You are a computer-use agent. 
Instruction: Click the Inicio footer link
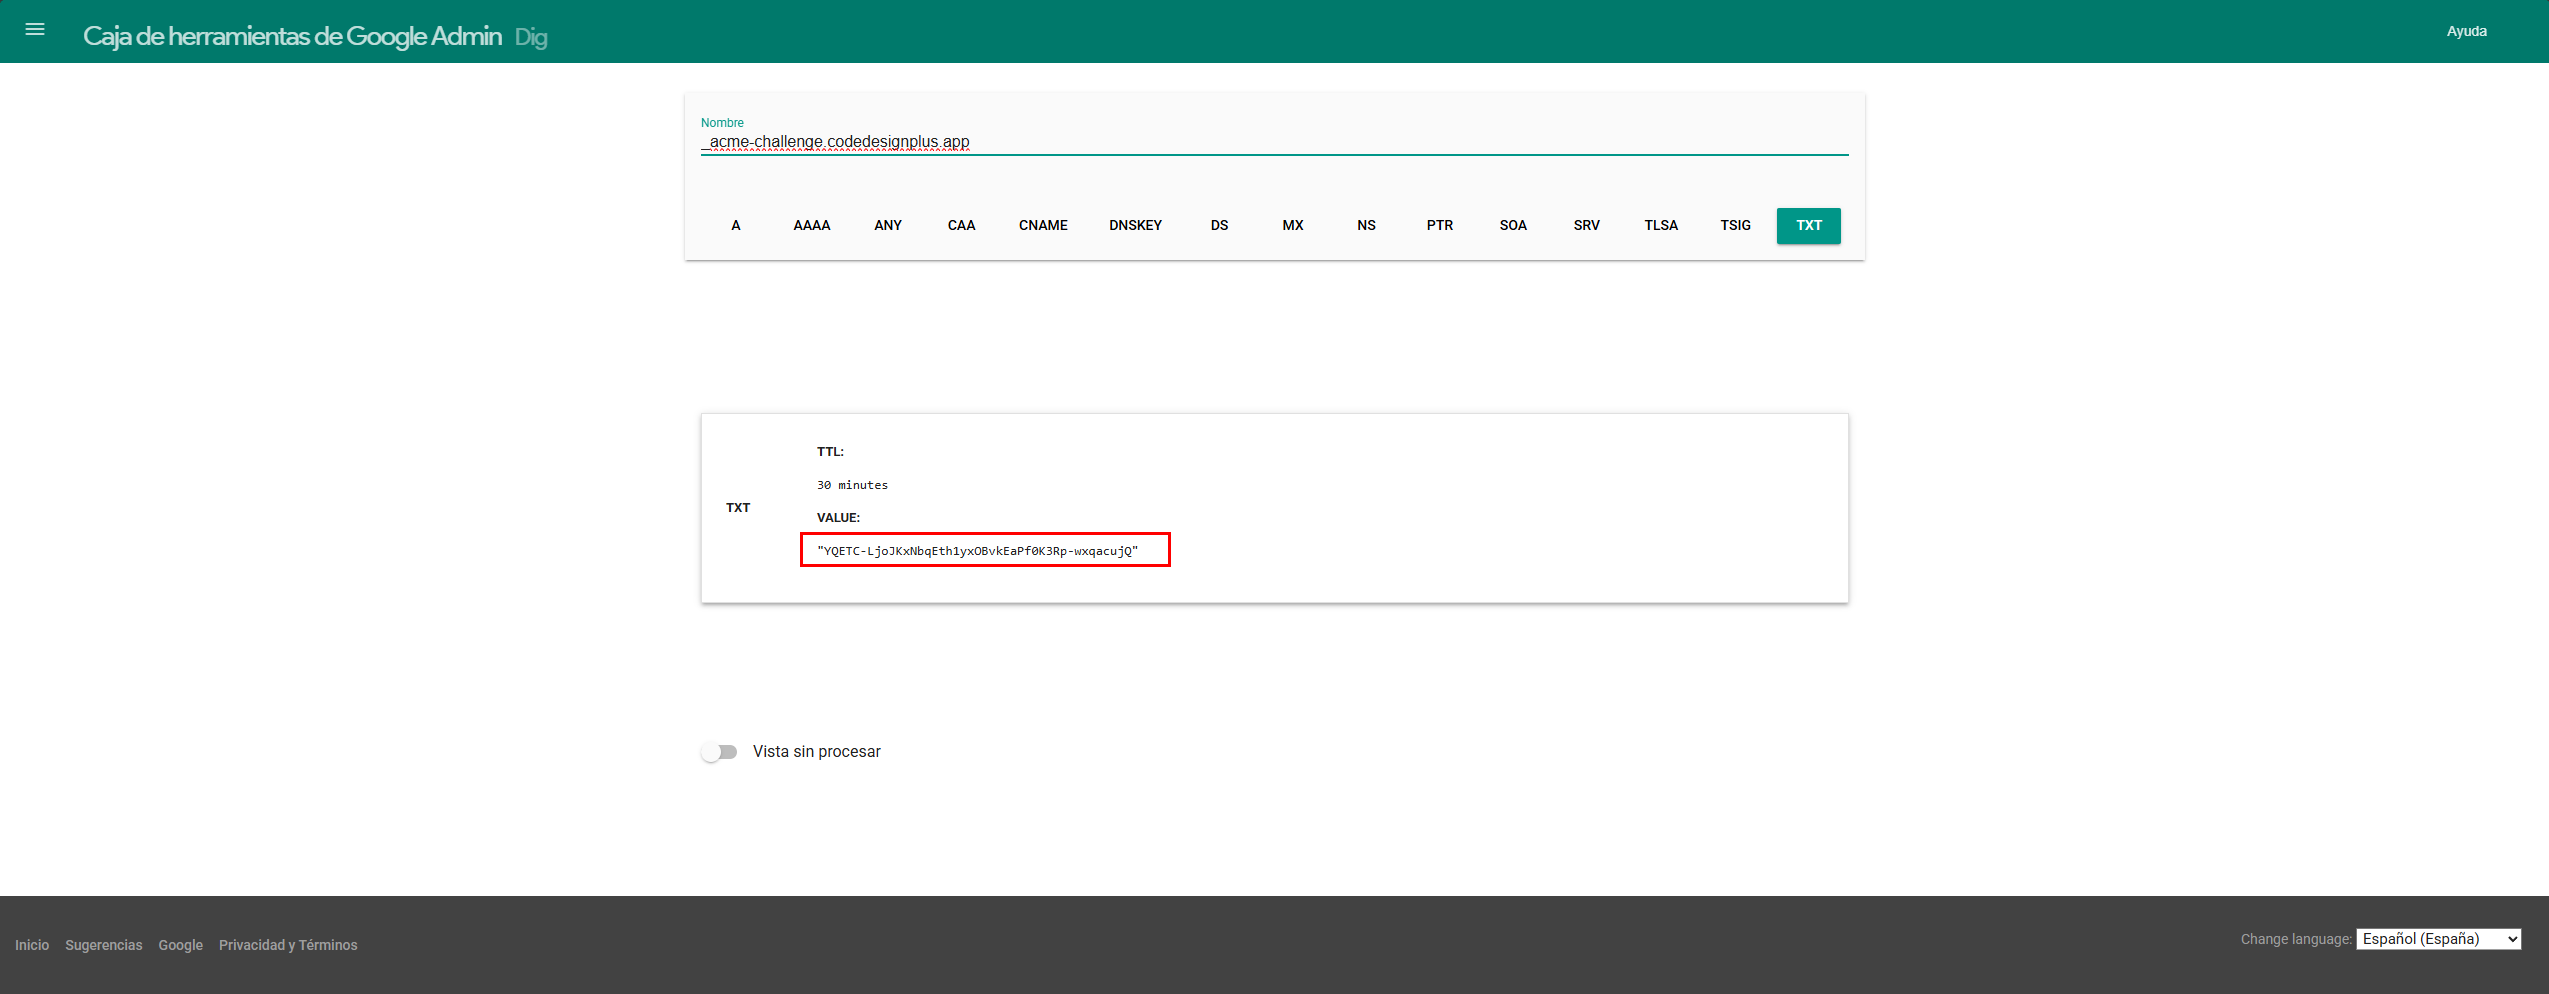[32, 945]
